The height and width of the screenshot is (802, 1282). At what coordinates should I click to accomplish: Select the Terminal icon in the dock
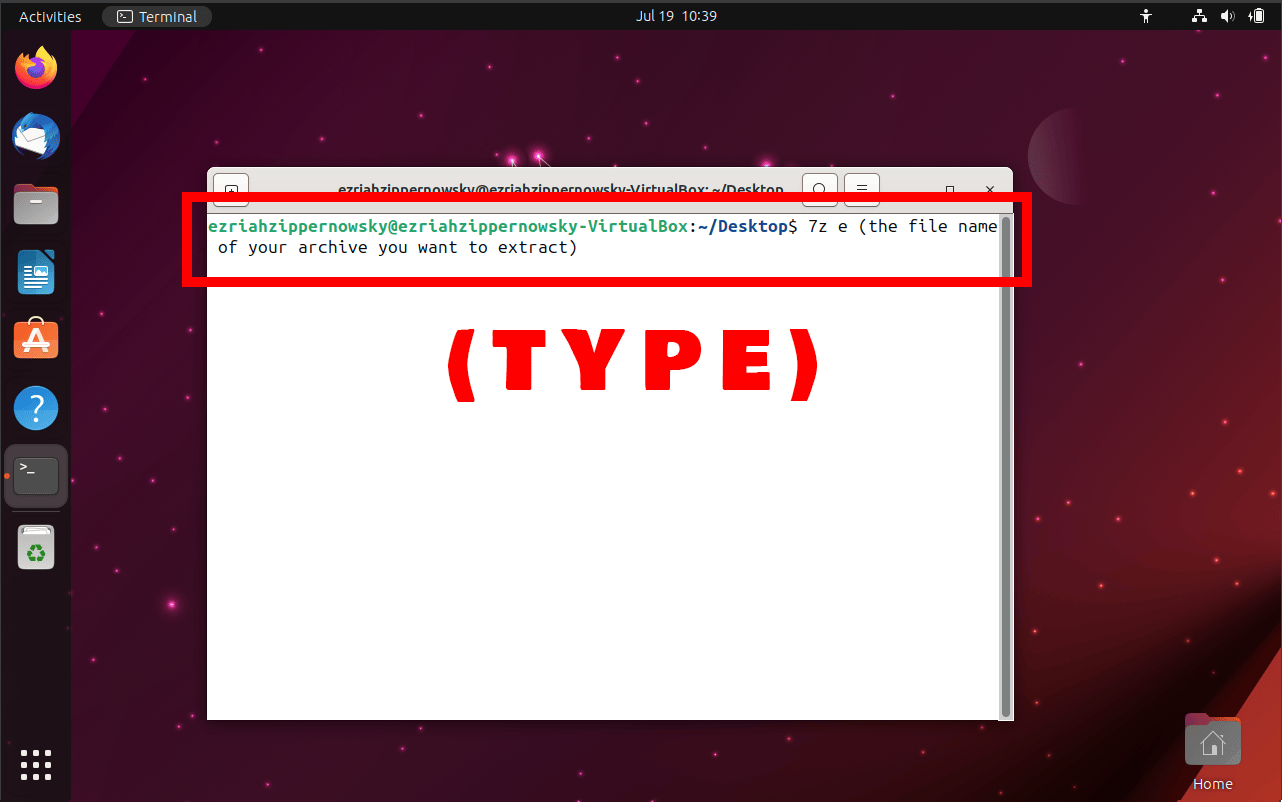(36, 476)
